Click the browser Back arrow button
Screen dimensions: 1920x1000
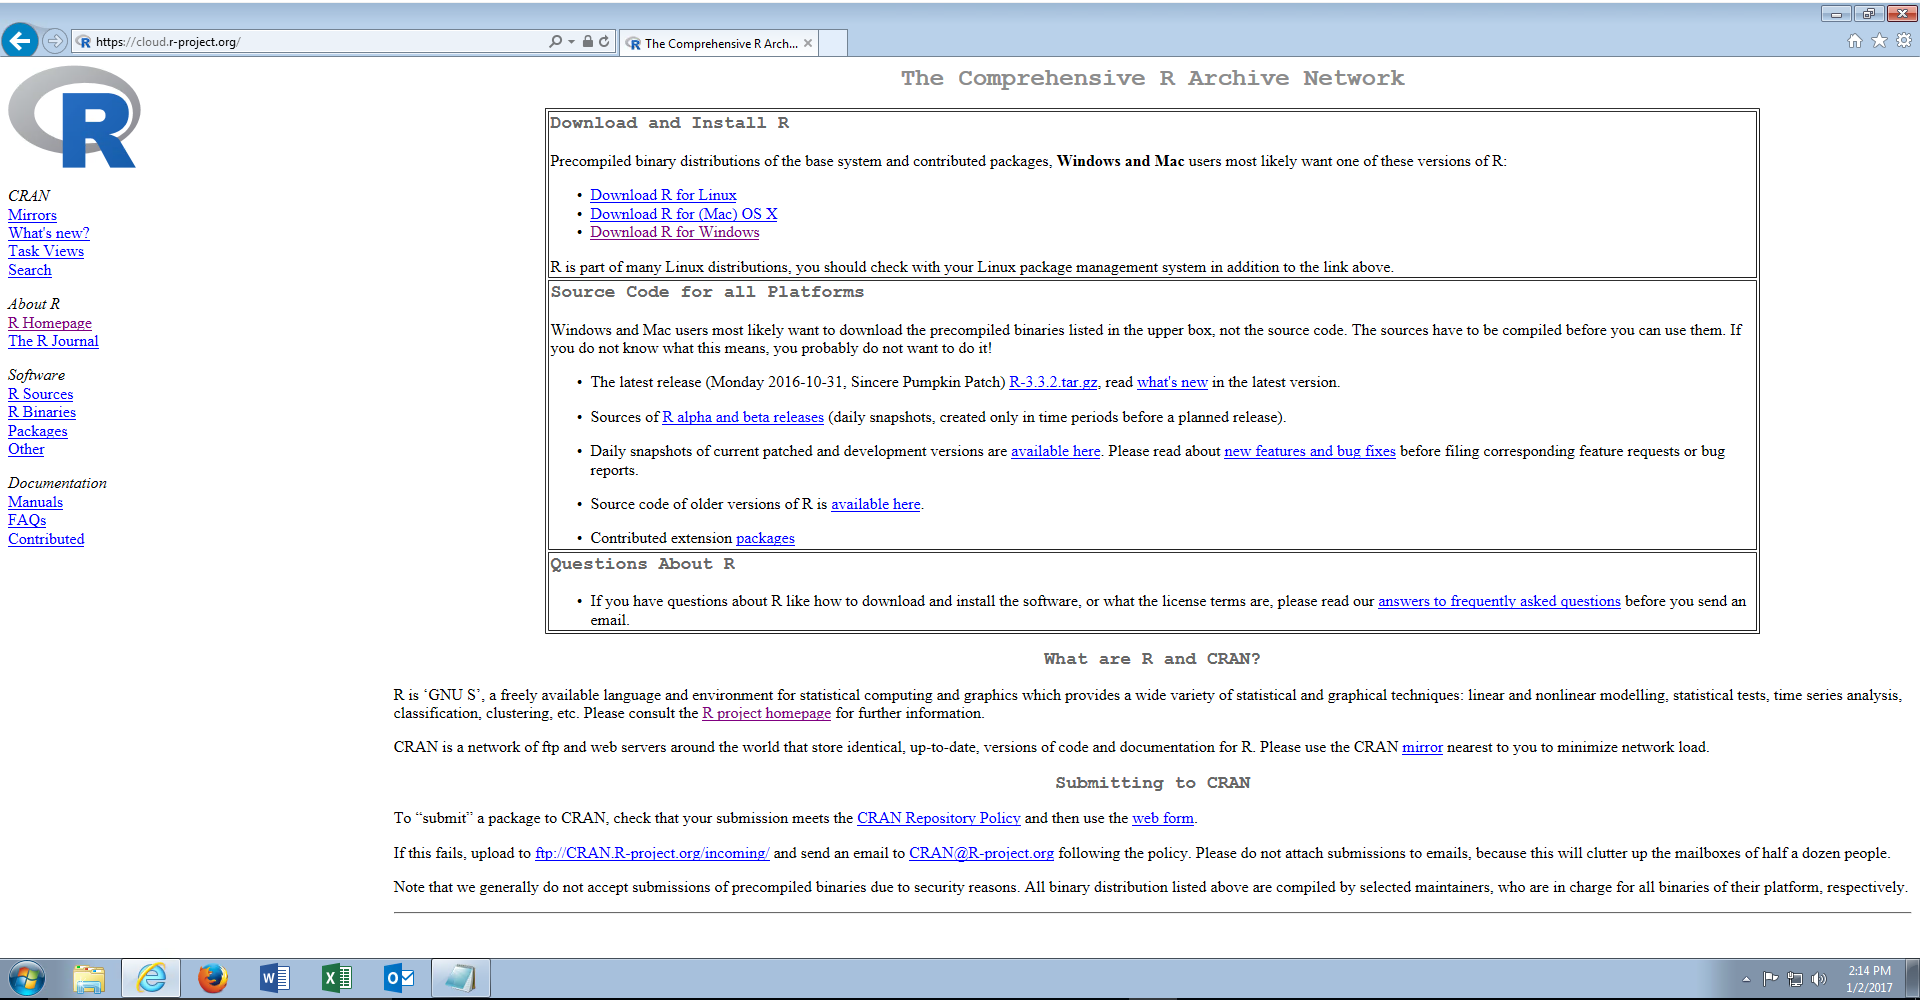click(20, 41)
